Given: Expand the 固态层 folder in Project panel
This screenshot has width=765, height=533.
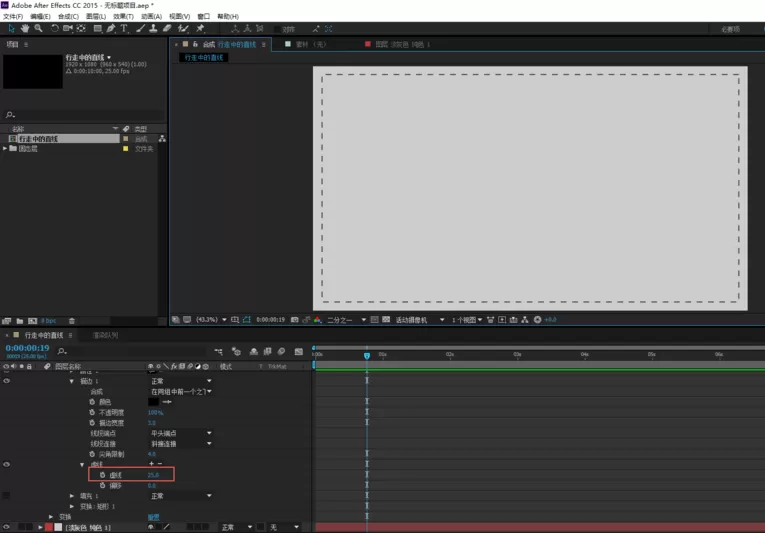Looking at the screenshot, I should tap(5, 148).
